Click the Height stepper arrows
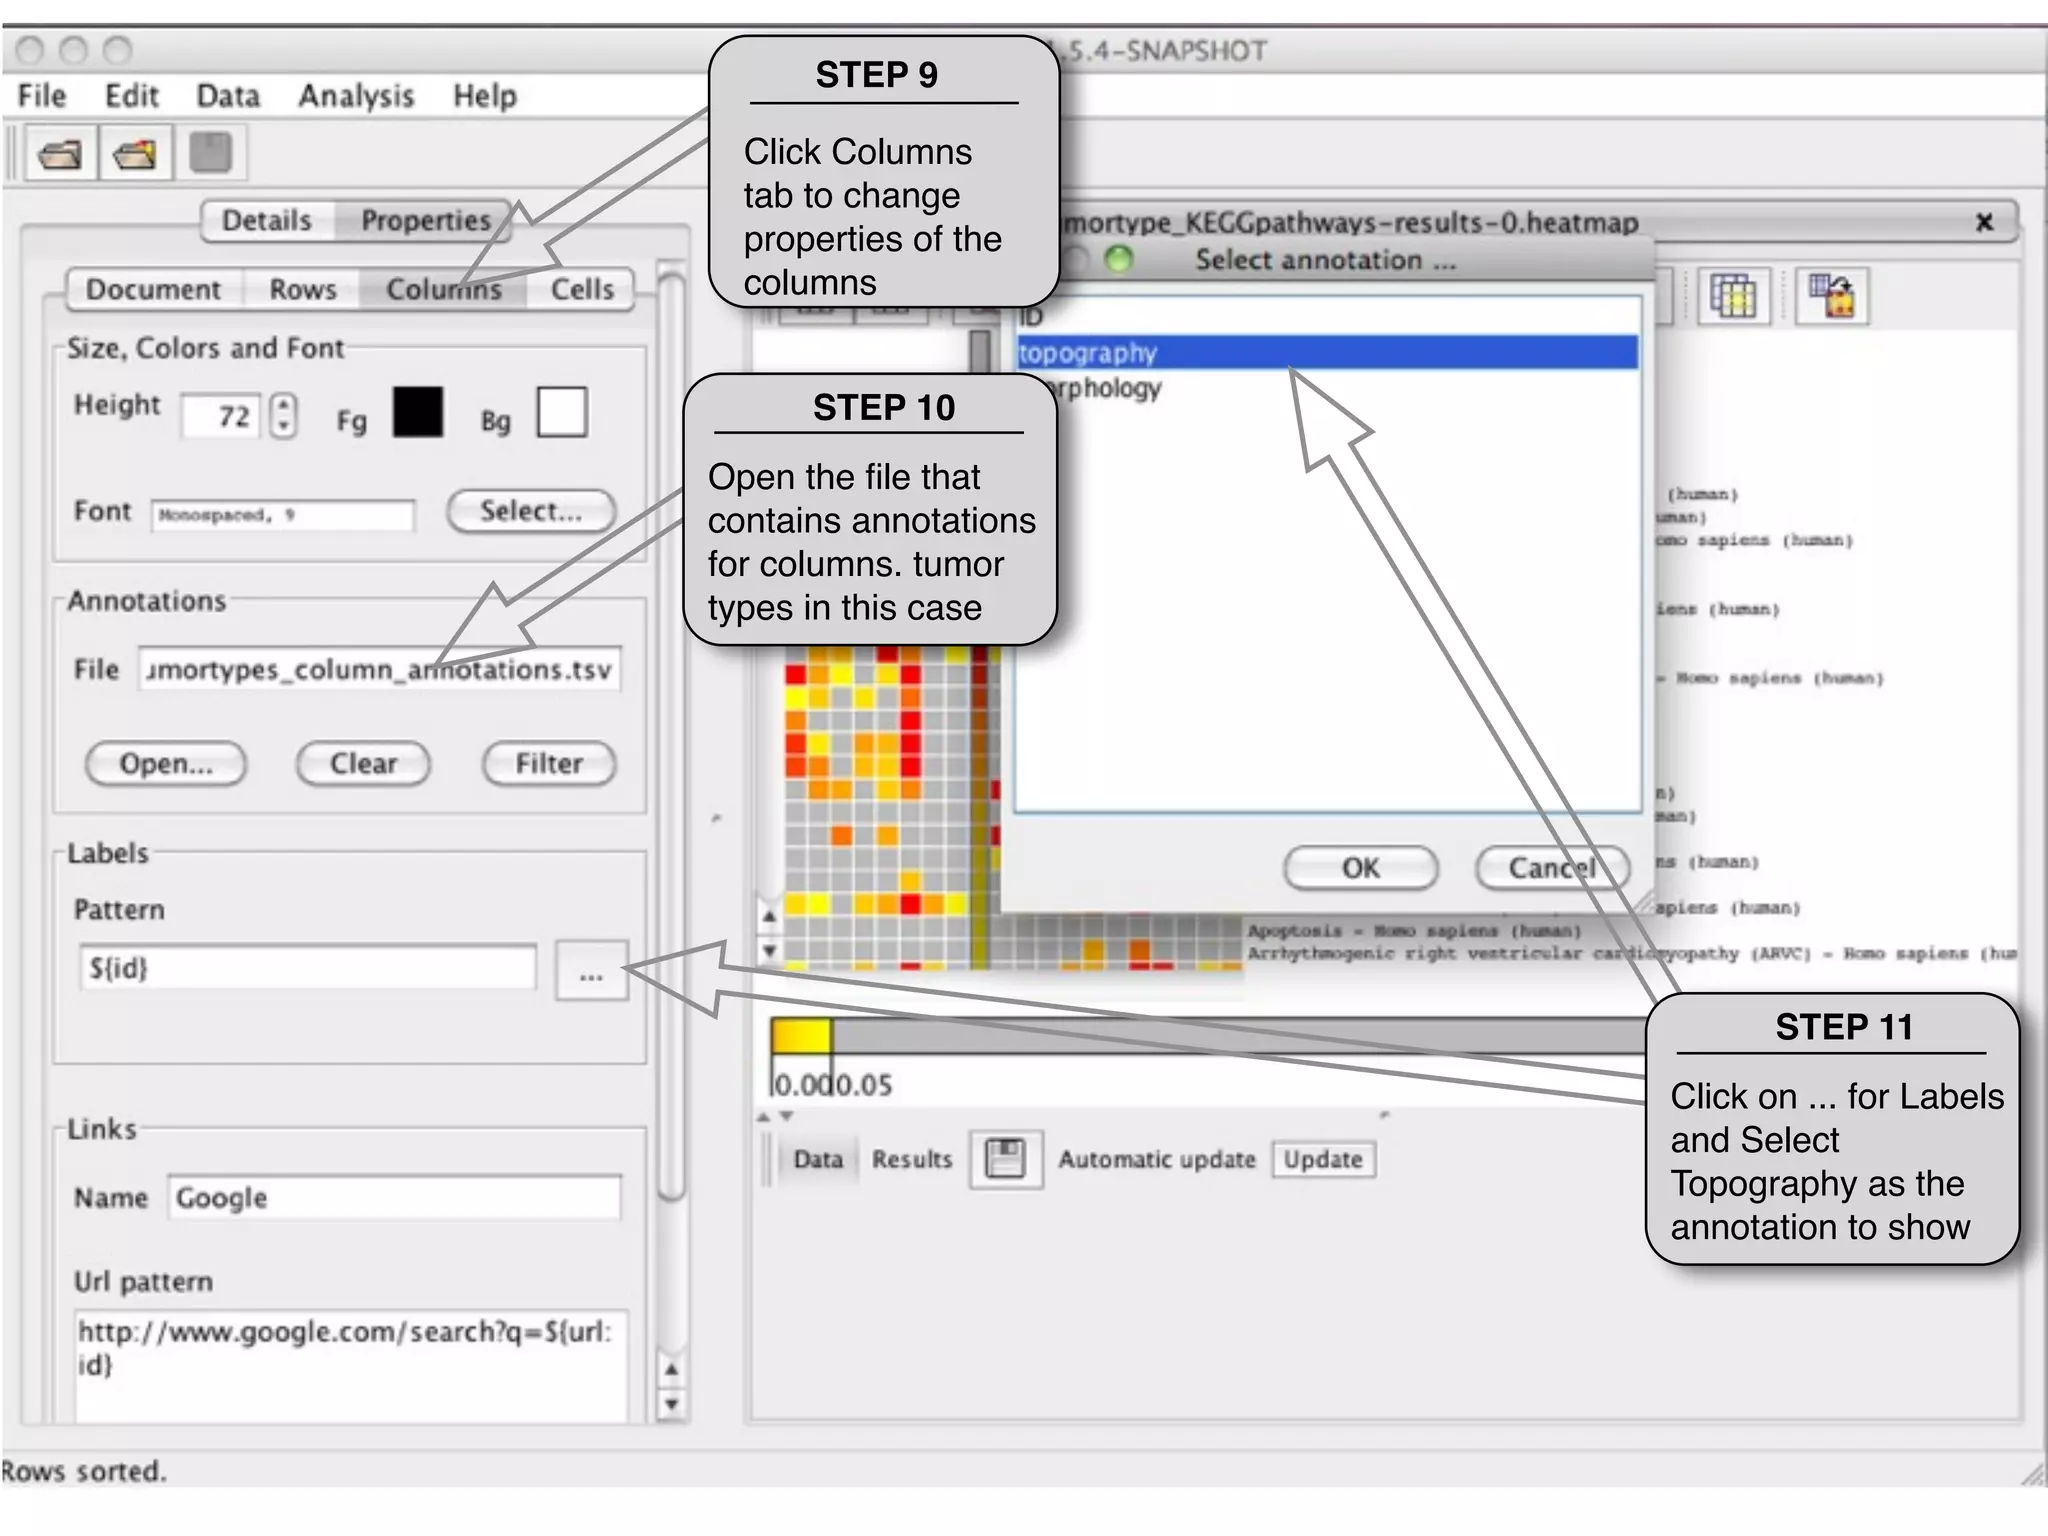Image resolution: width=2048 pixels, height=1536 pixels. tap(284, 415)
